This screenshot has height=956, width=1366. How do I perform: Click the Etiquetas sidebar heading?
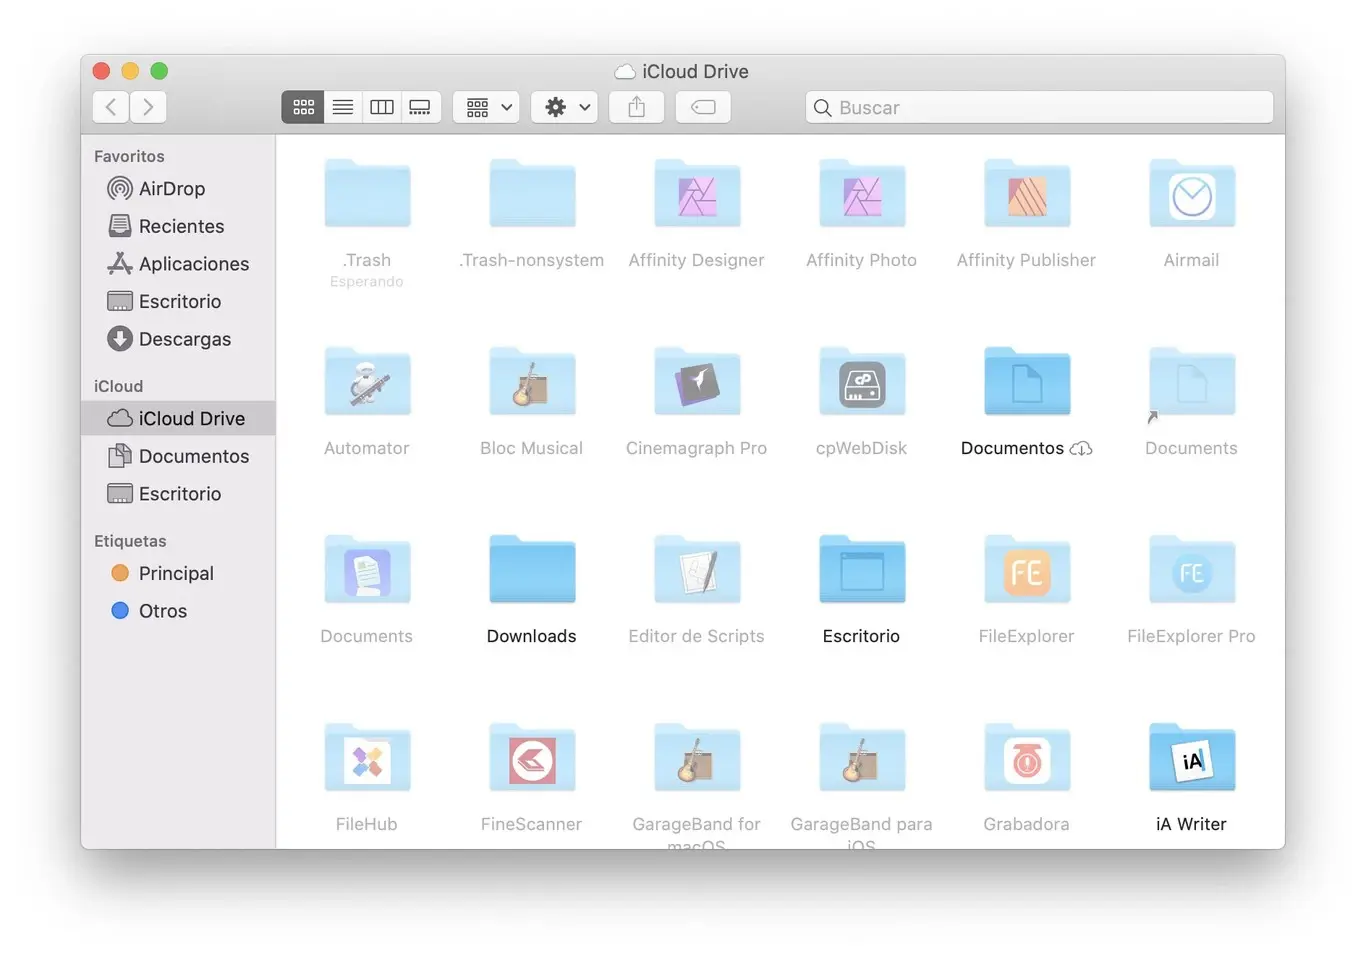[x=130, y=541]
